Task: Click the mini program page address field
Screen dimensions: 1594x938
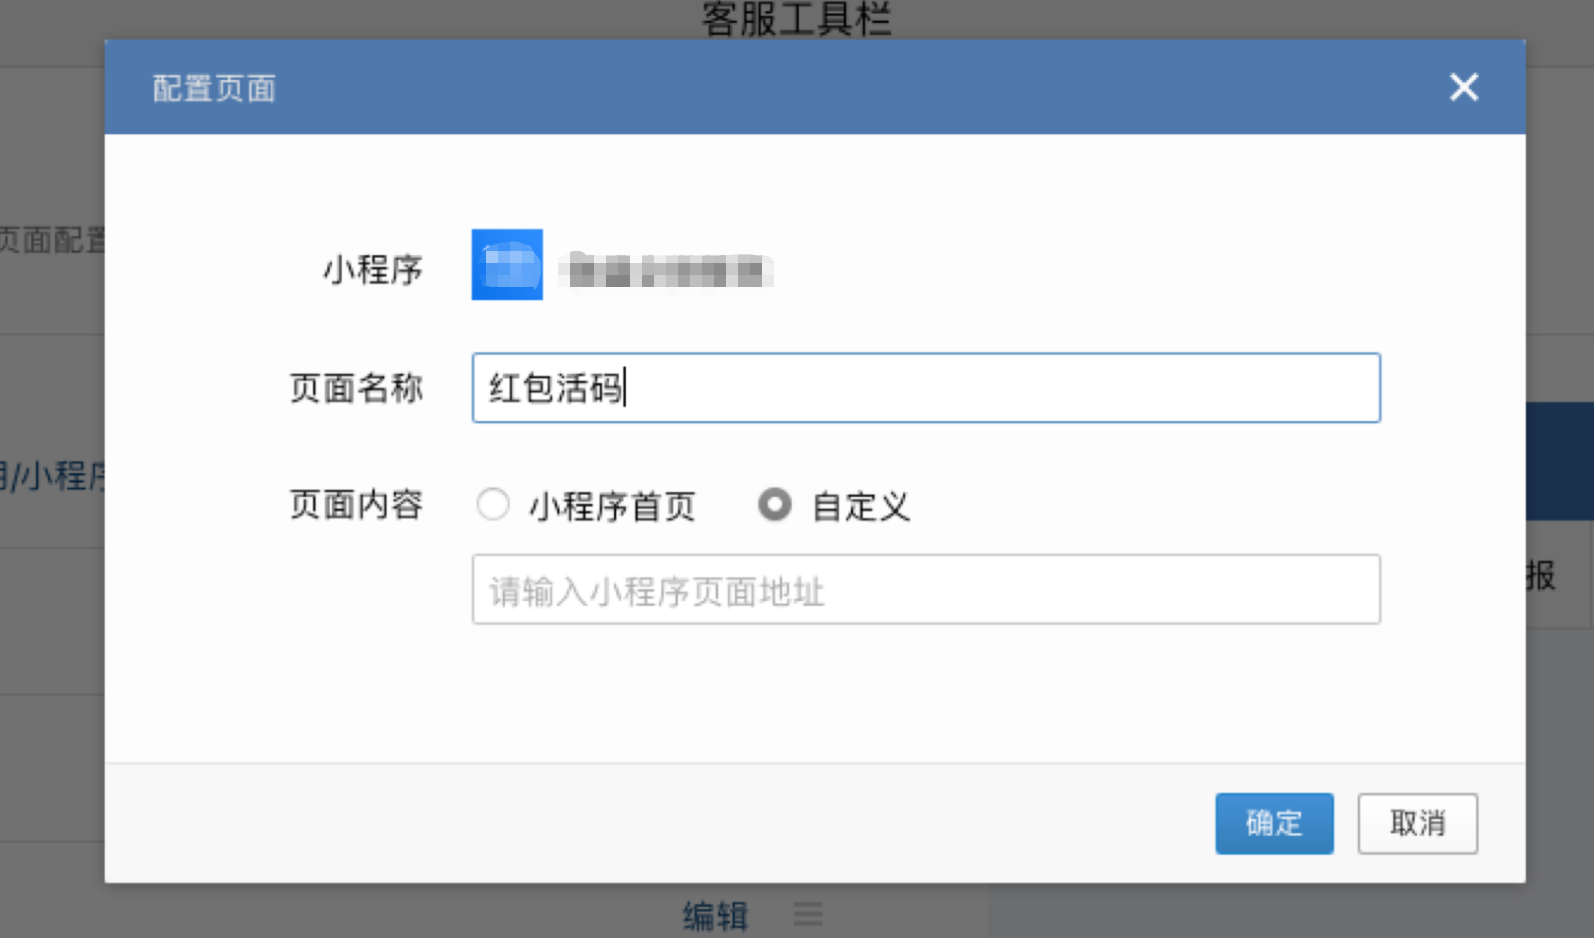Action: coord(926,590)
